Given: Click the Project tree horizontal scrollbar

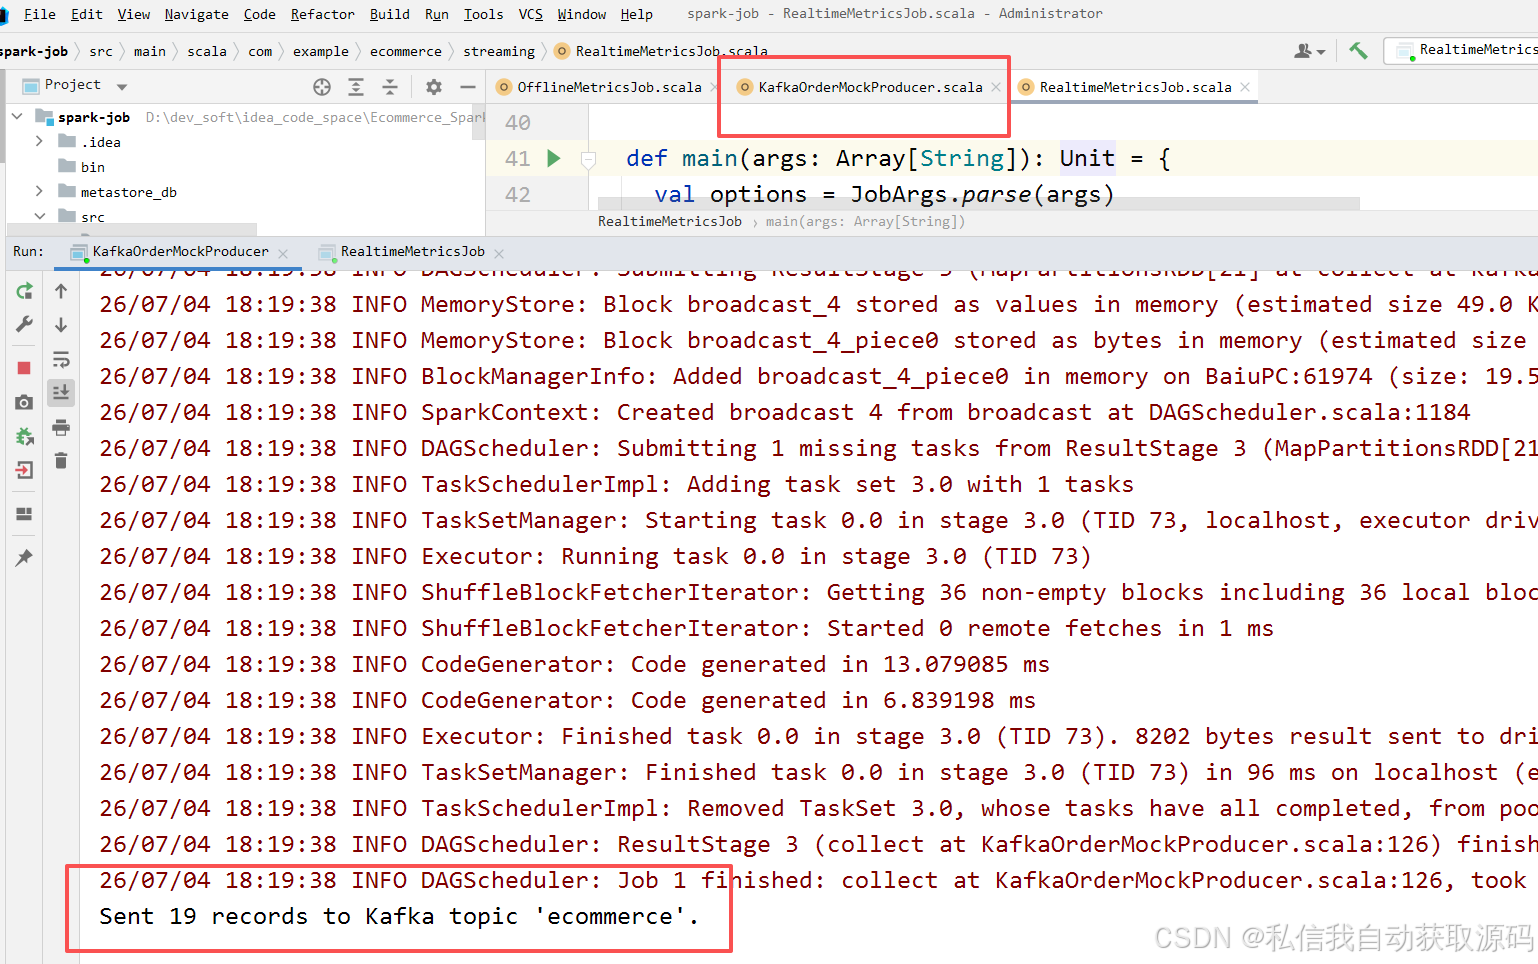Looking at the screenshot, I should click(x=131, y=229).
